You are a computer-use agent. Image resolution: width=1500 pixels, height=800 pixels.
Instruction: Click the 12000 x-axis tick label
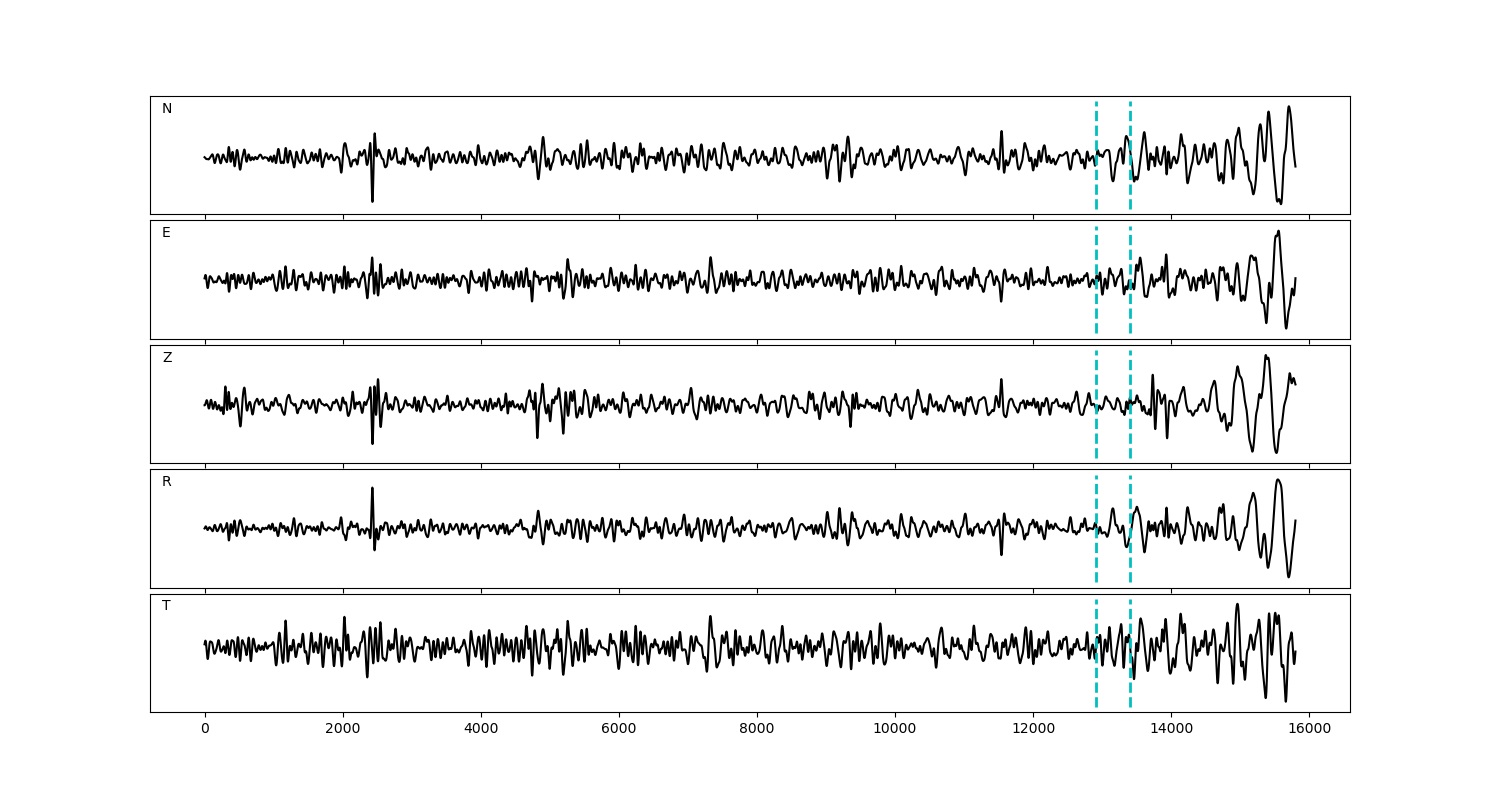tap(1033, 729)
